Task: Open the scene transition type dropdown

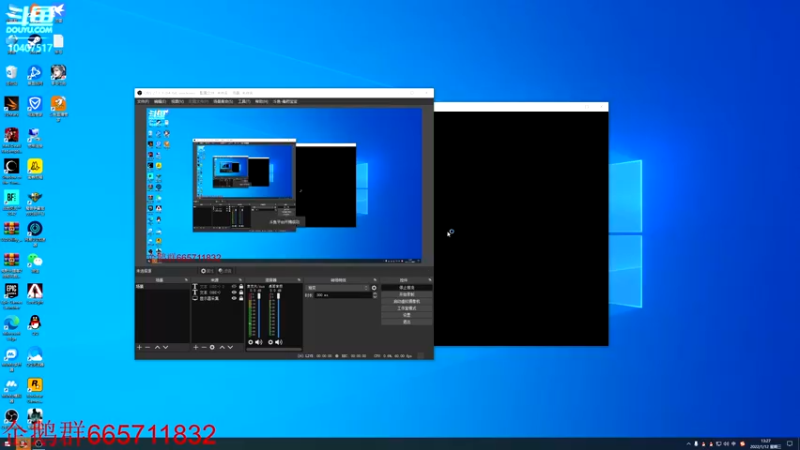Action: tap(337, 288)
